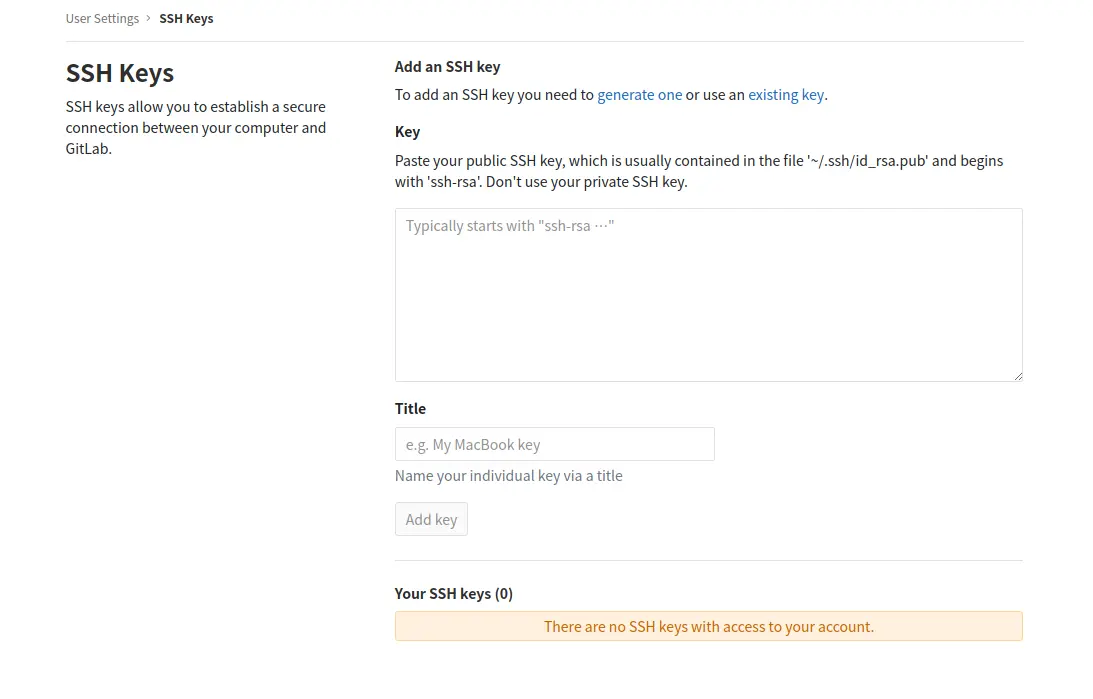Viewport: 1093px width, 699px height.
Task: Click the "Your SSH keys (0)" heading
Action: point(453,593)
